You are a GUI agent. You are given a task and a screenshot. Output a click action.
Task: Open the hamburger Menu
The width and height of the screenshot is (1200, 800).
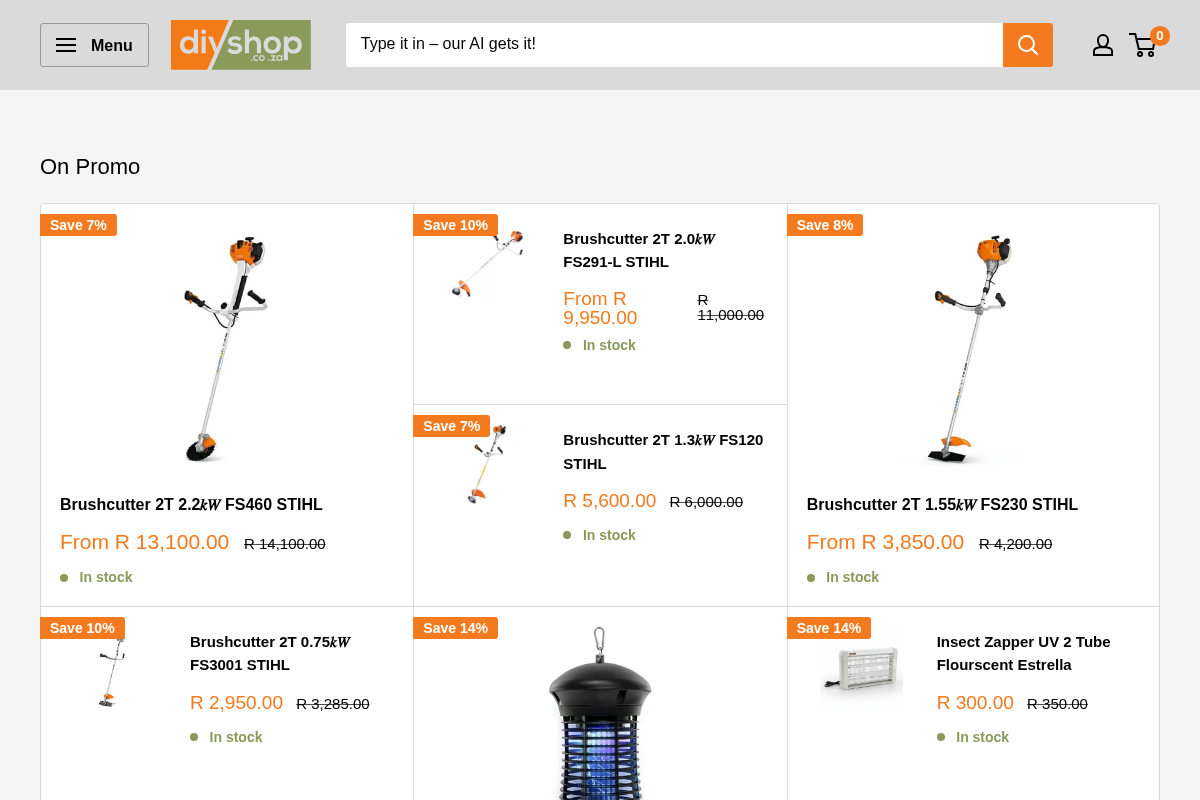[94, 45]
